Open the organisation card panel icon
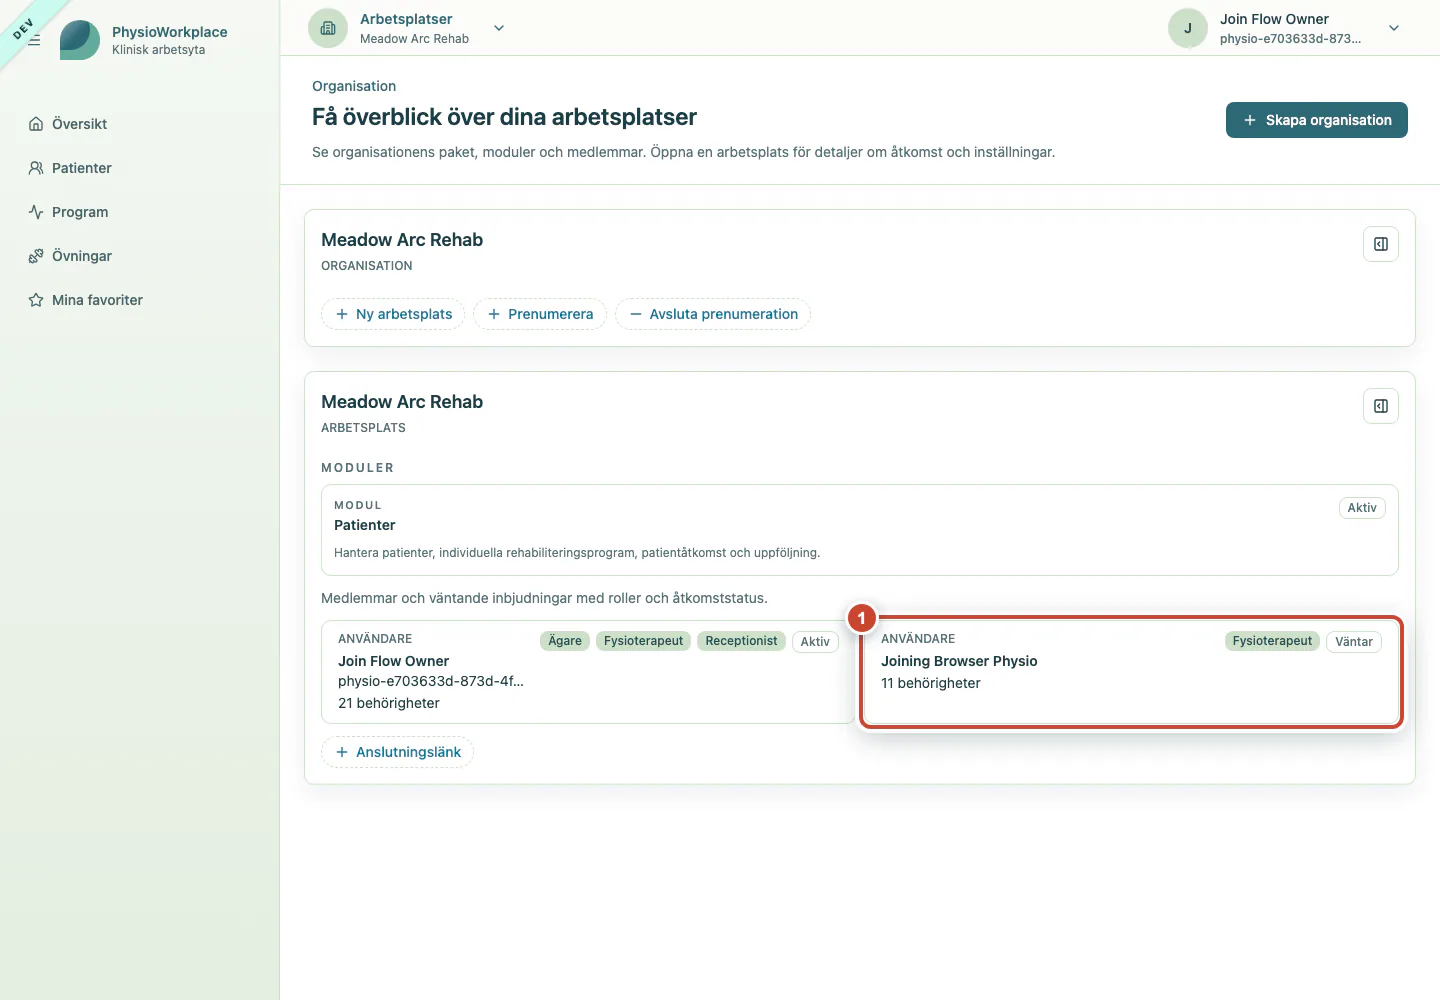The width and height of the screenshot is (1440, 1000). [1381, 244]
